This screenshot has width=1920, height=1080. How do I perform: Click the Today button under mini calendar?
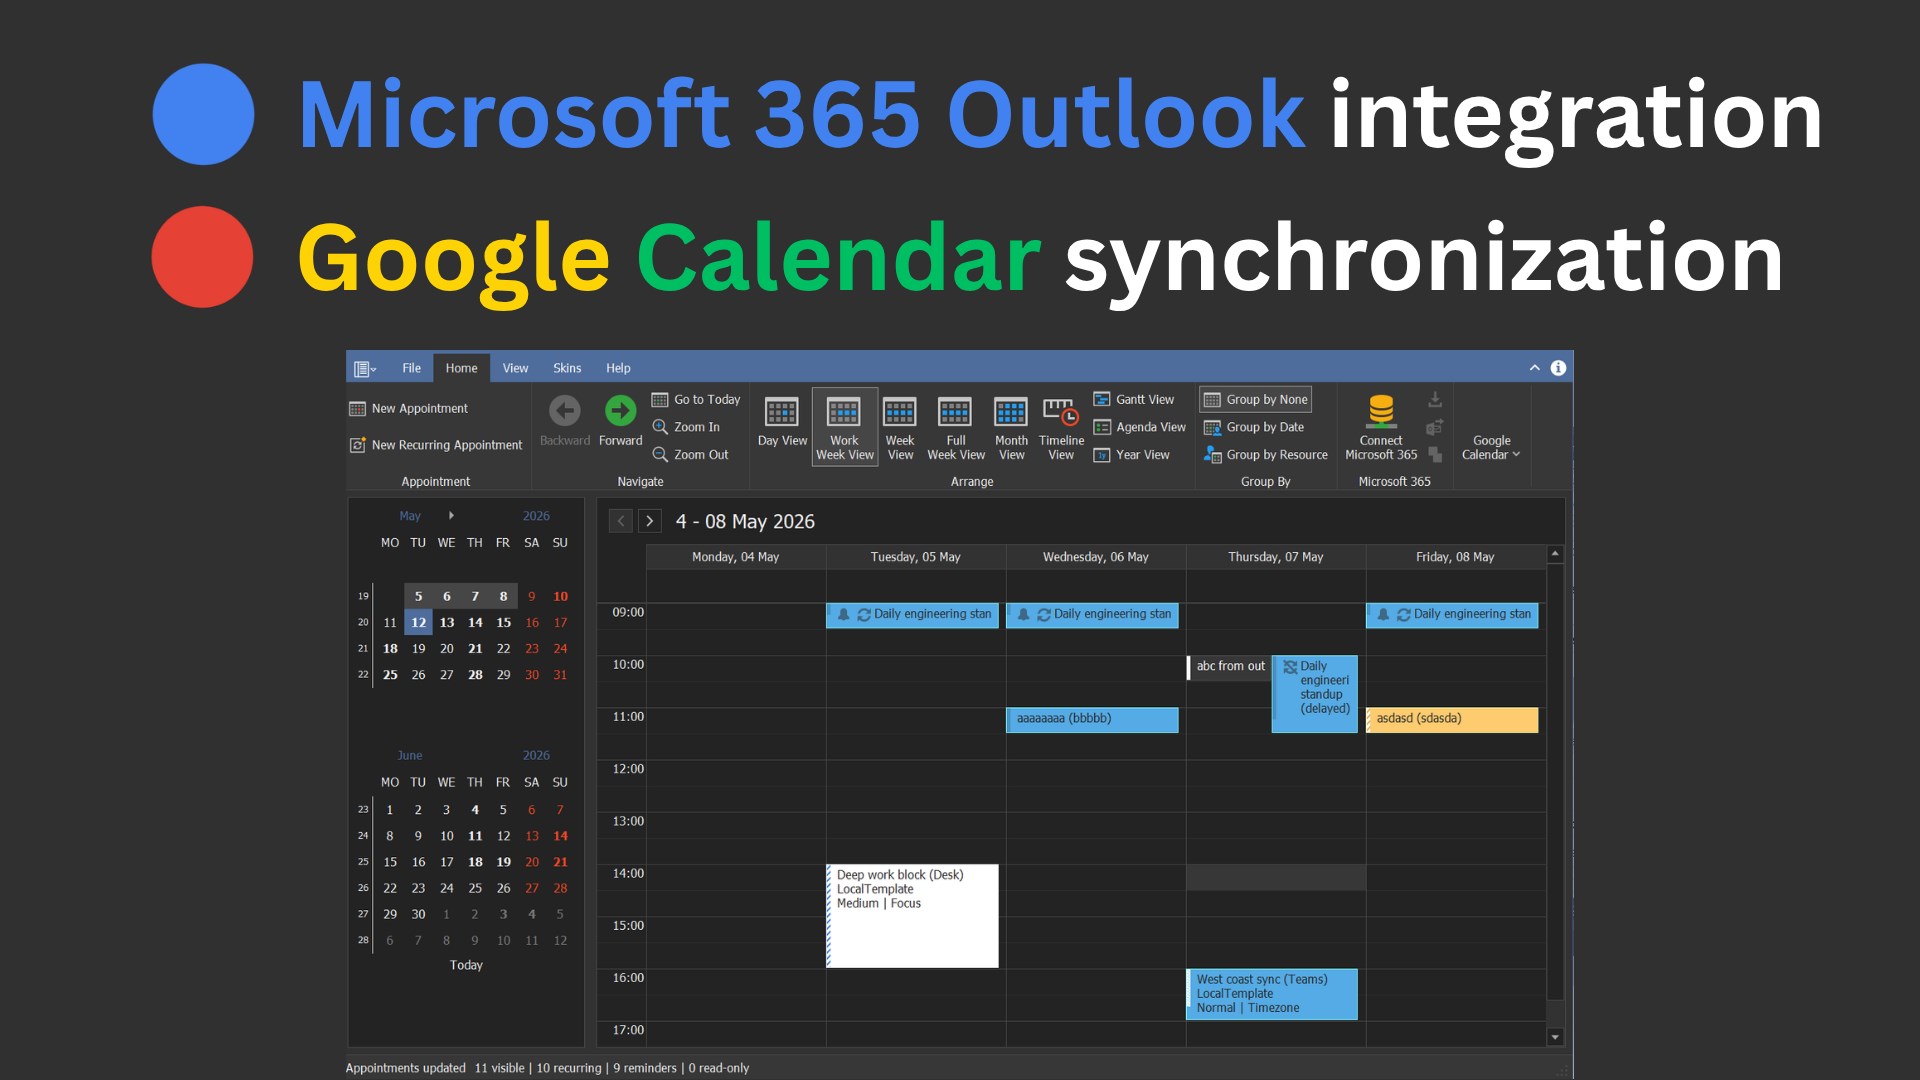pos(466,965)
